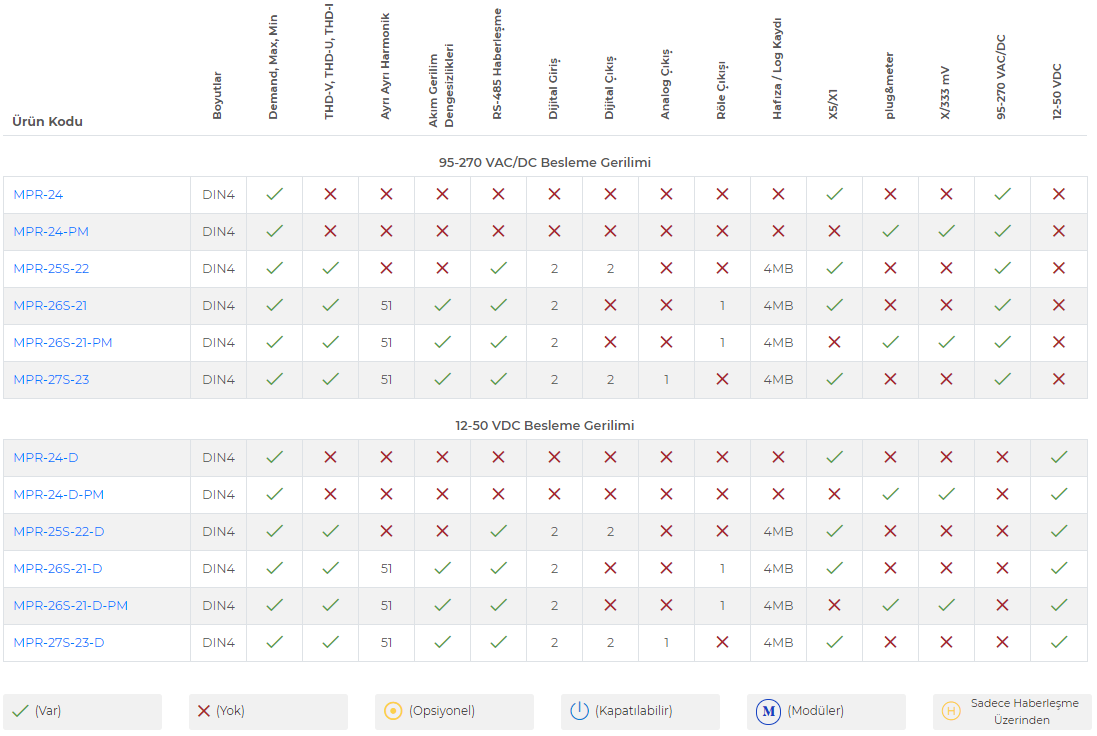1097x736 pixels.
Task: Open the MPR-26S-21-D-PM product link
Action: click(x=70, y=605)
